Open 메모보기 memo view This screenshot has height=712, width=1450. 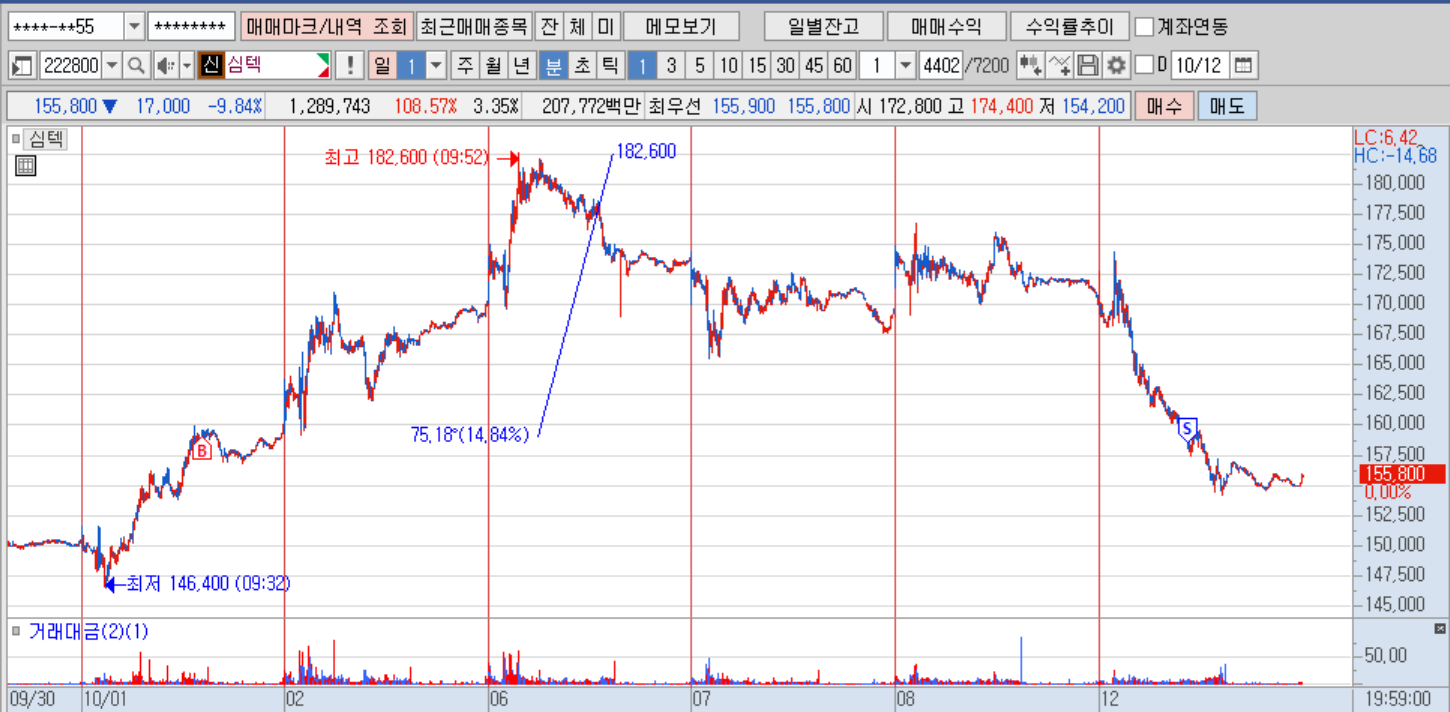(681, 26)
